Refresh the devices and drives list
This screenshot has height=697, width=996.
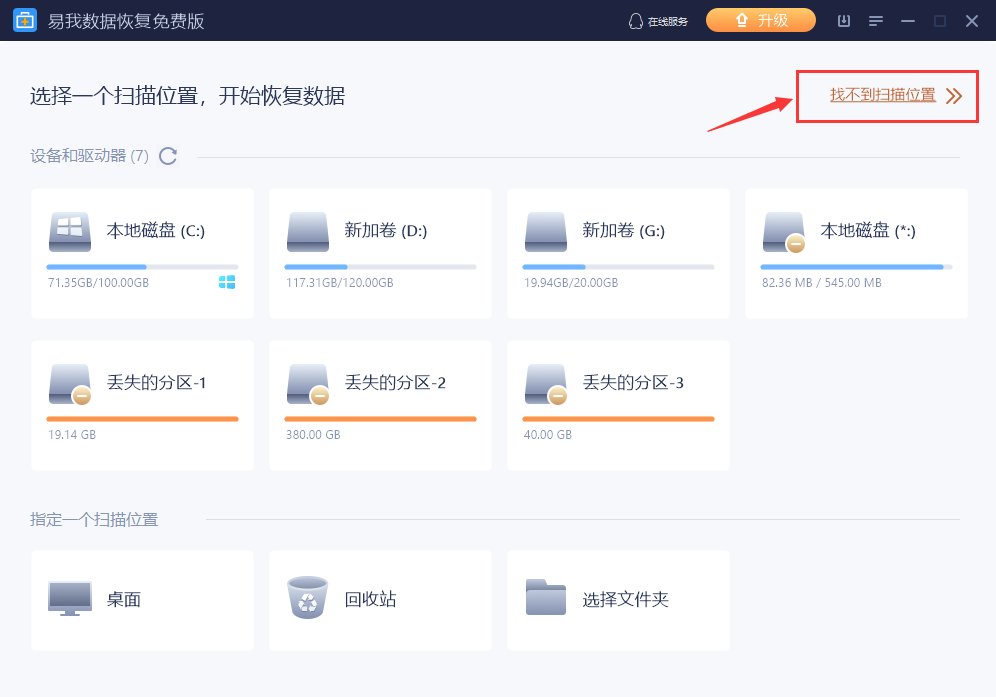(168, 156)
